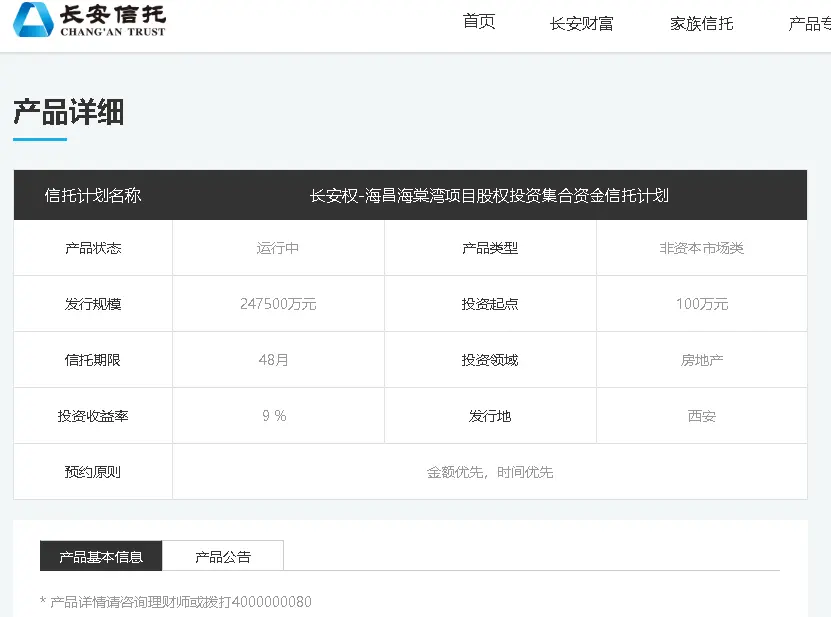Click the 产品详细 page heading
Viewport: 831px width, 617px height.
[x=69, y=112]
